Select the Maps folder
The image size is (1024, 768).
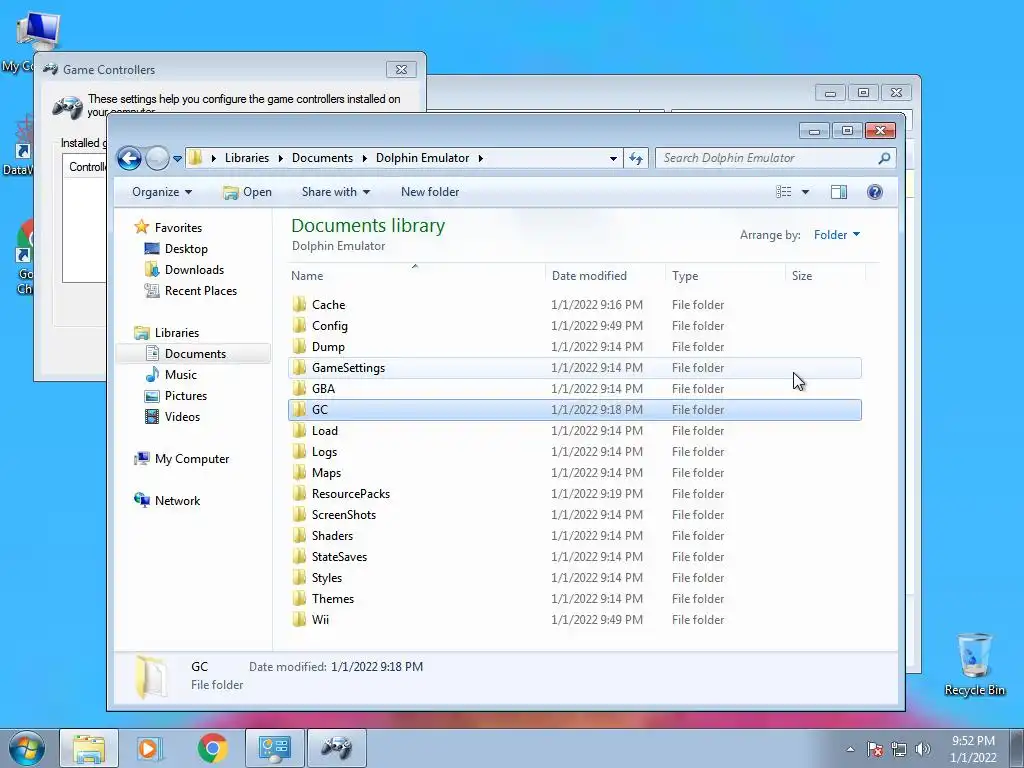(575, 473)
